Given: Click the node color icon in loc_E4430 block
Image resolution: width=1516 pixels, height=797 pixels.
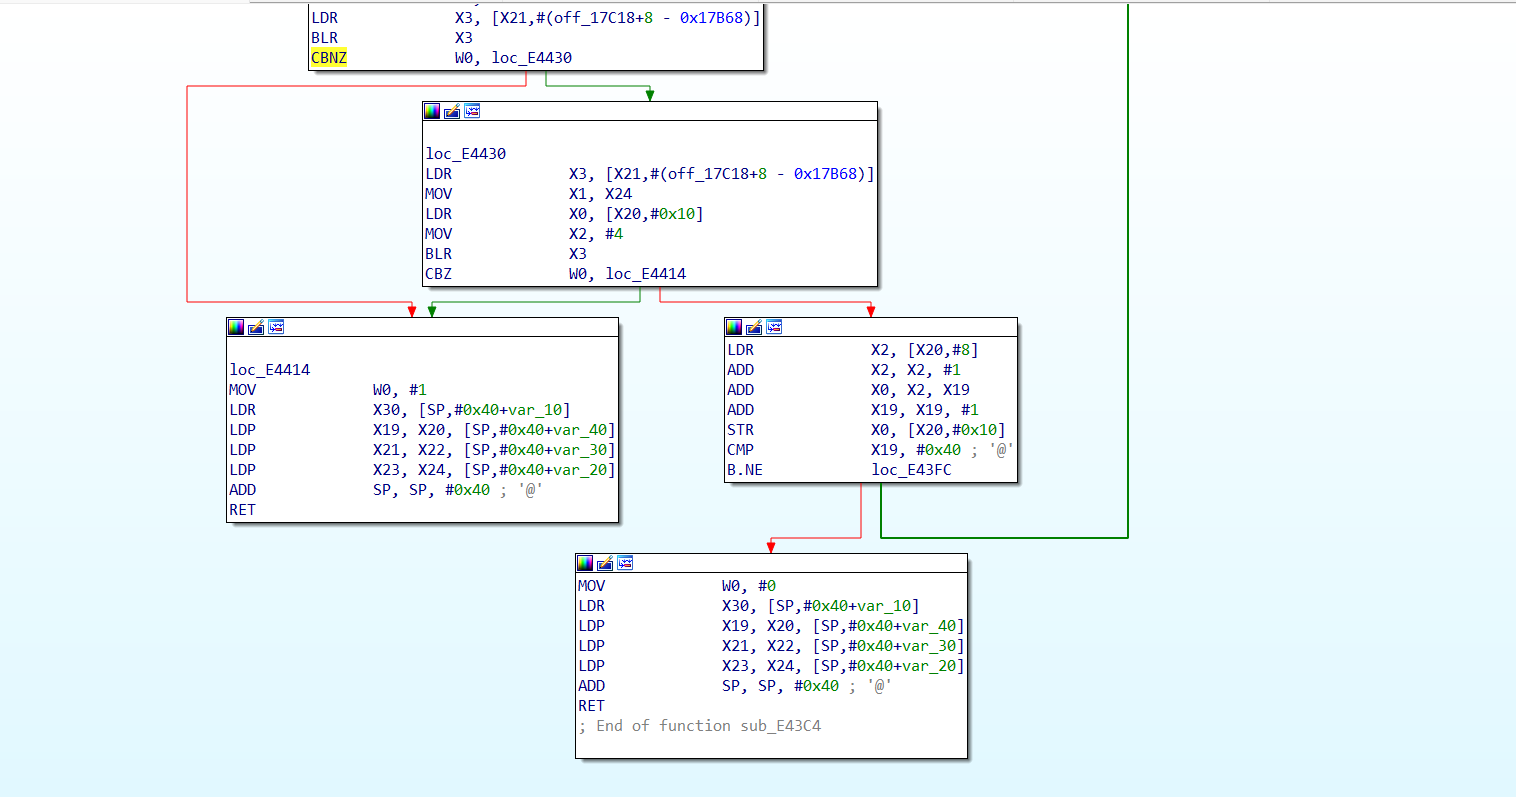Looking at the screenshot, I should tap(432, 111).
